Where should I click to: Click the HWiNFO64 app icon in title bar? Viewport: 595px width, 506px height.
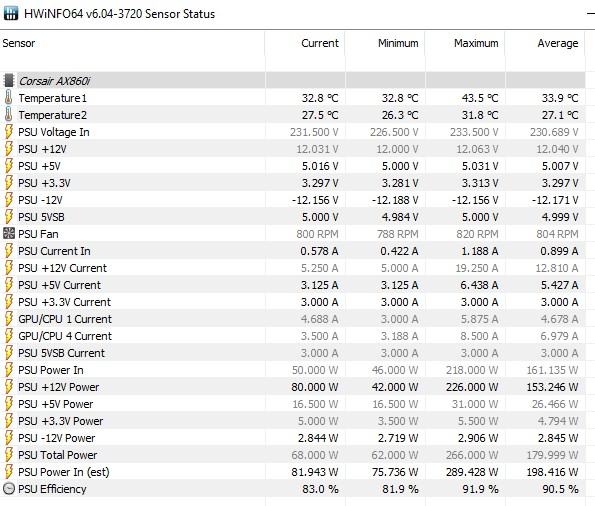pyautogui.click(x=11, y=14)
